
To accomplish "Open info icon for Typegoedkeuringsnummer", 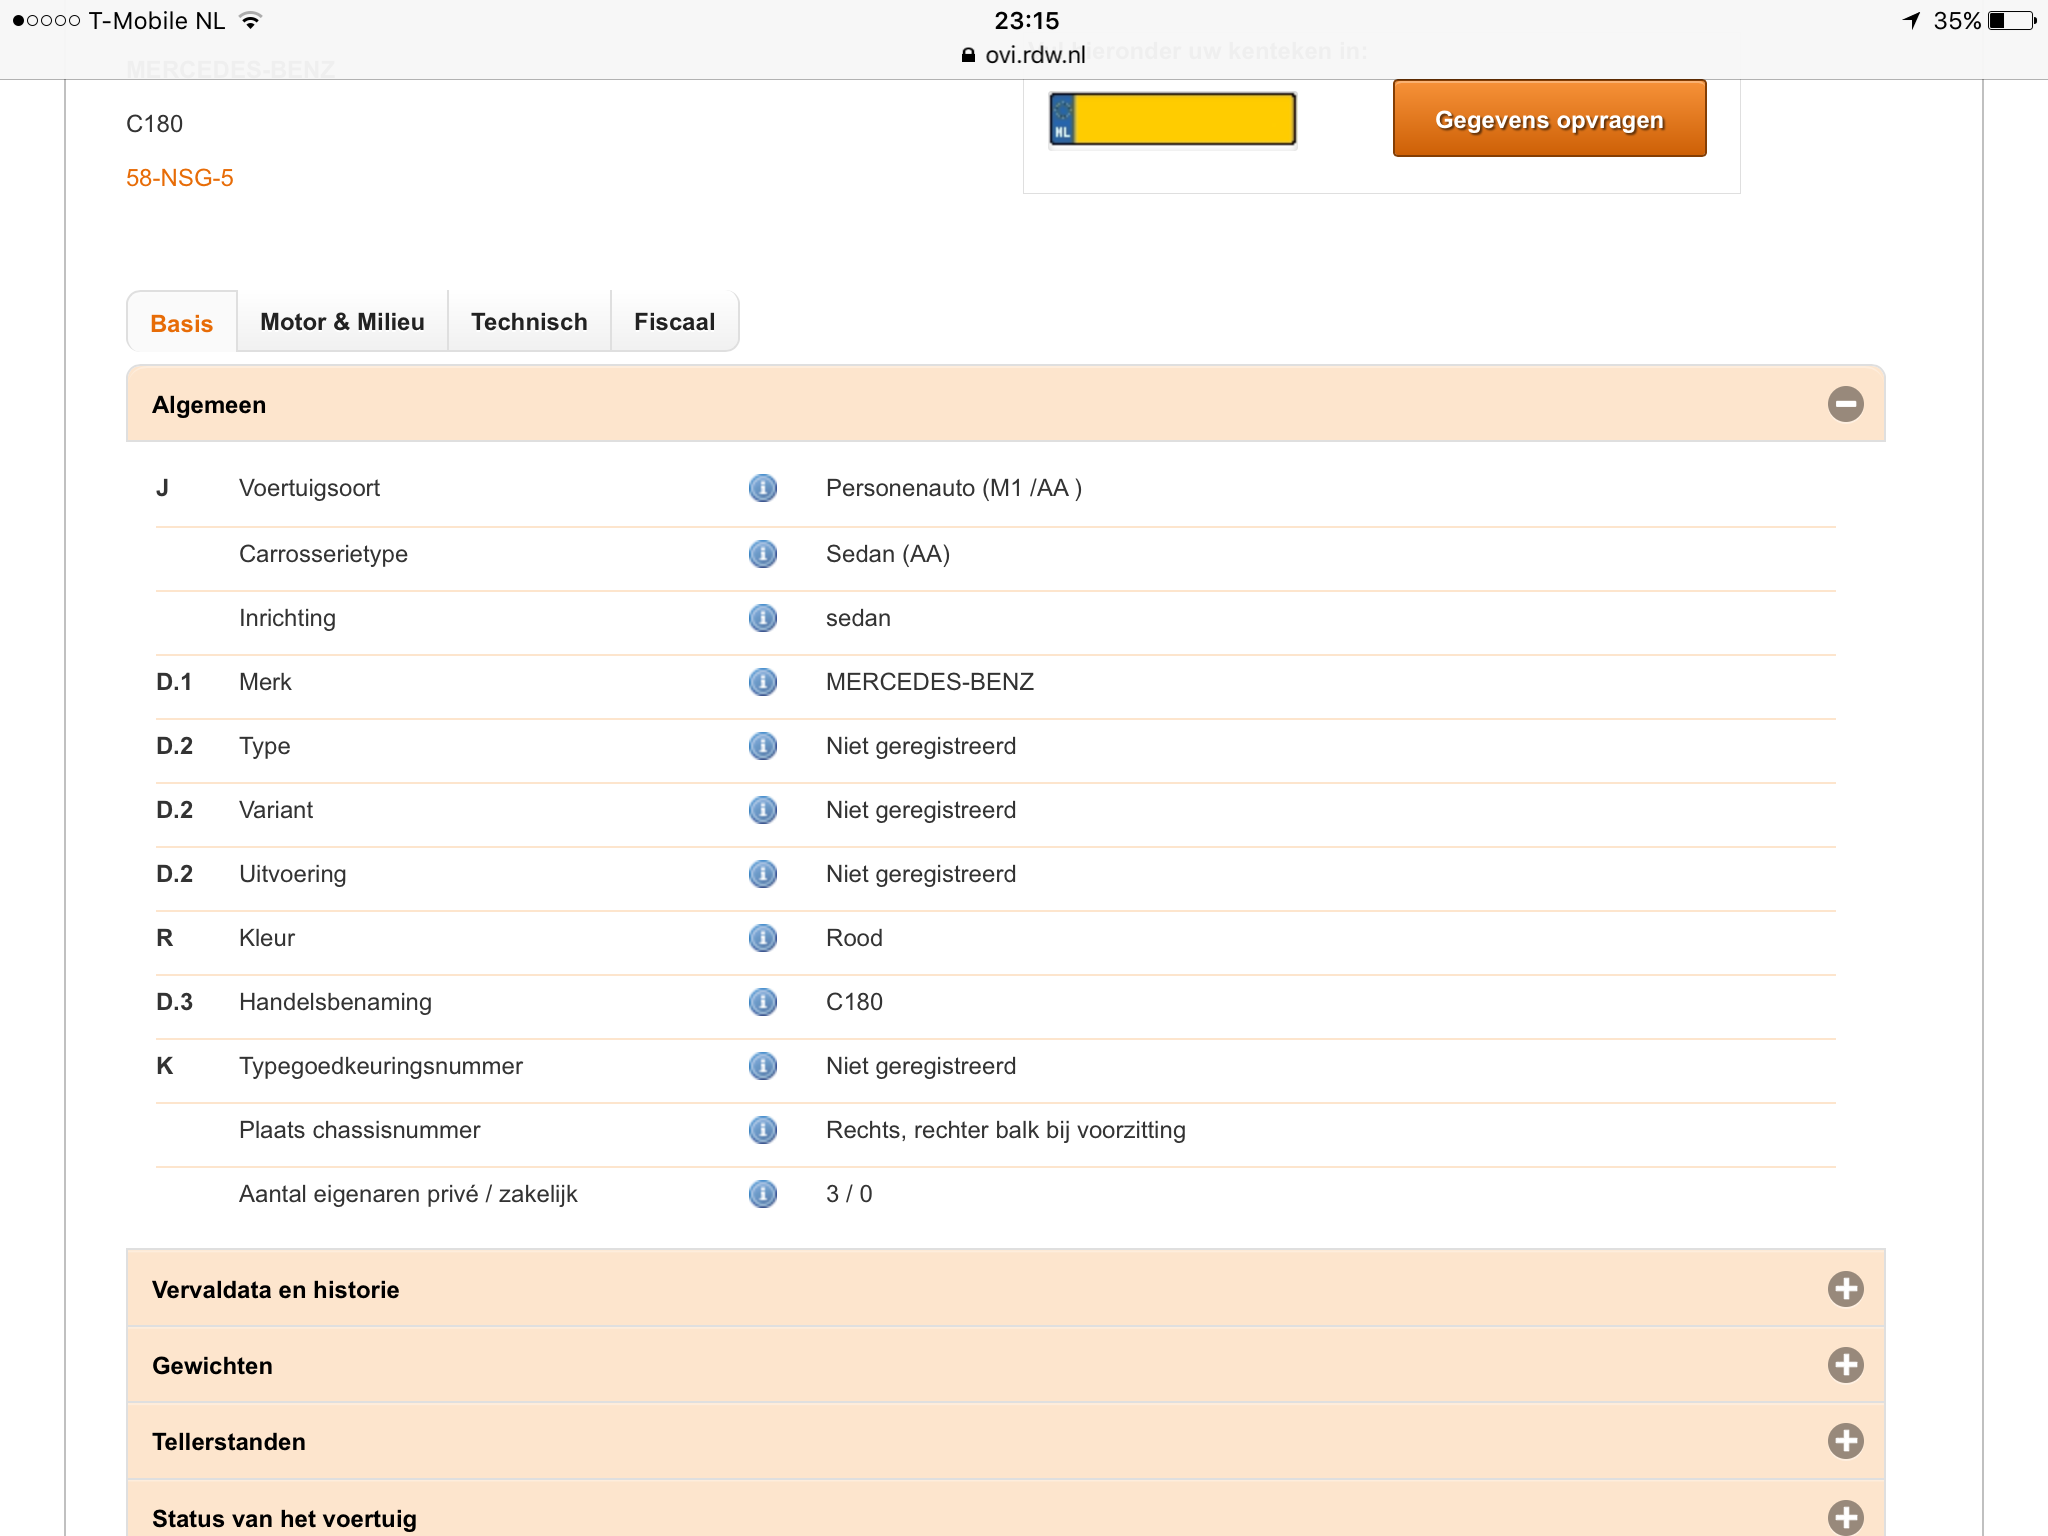I will 763,1066.
